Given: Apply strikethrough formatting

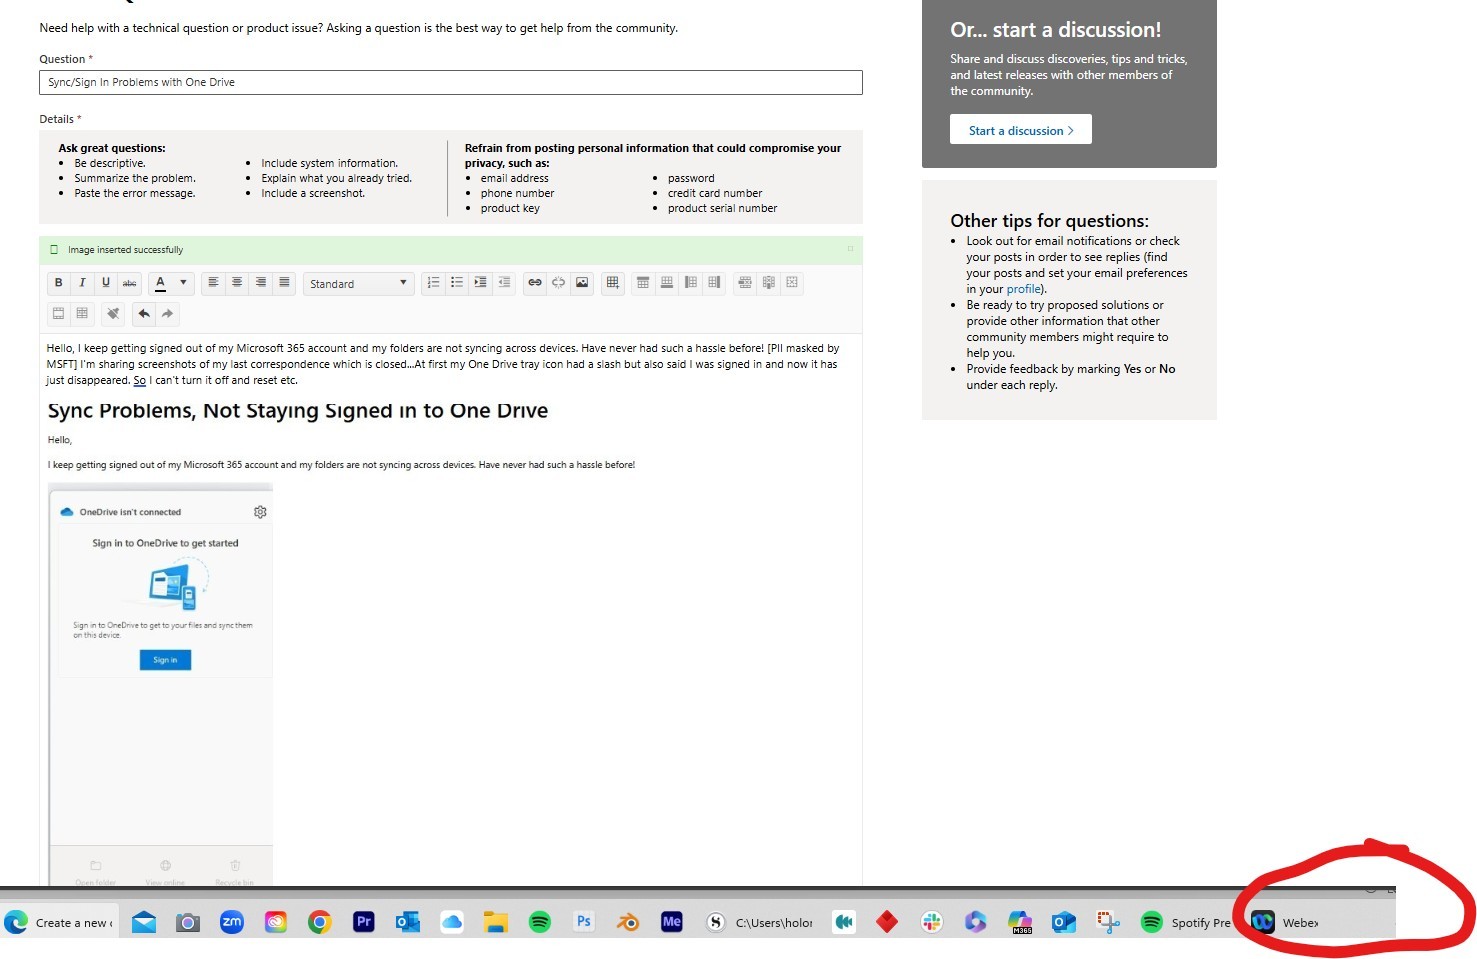Looking at the screenshot, I should click(x=129, y=283).
